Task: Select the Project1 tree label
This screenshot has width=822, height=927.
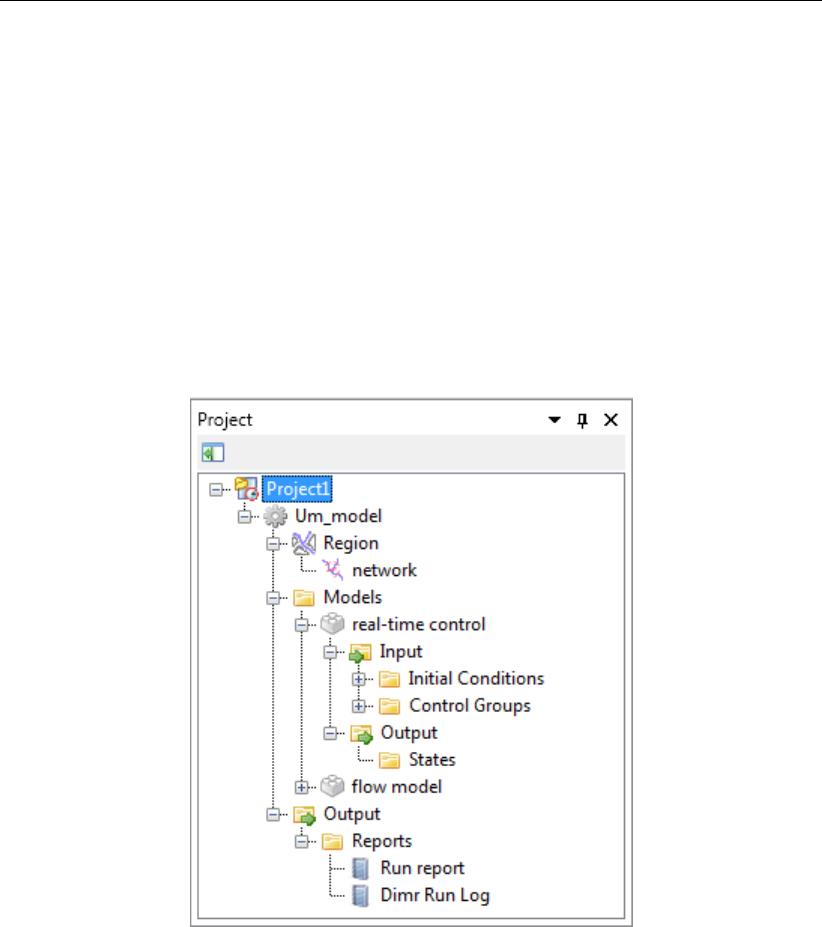Action: click(x=297, y=489)
